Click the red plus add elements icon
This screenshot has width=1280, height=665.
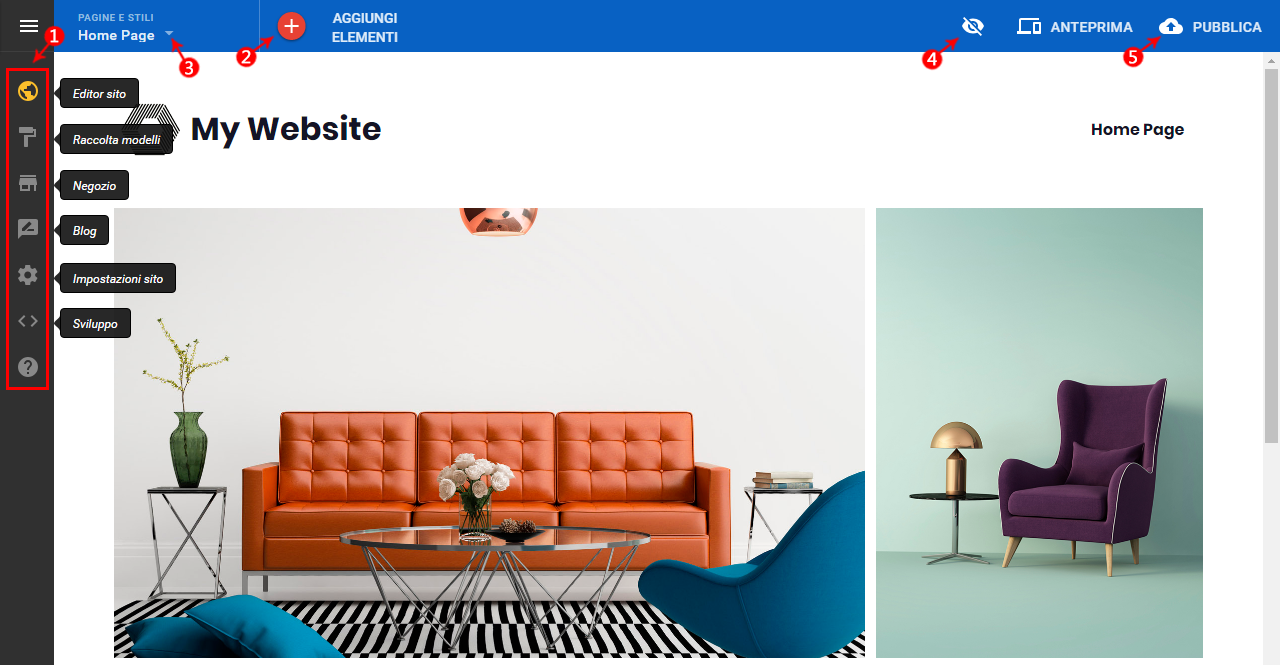[x=291, y=26]
